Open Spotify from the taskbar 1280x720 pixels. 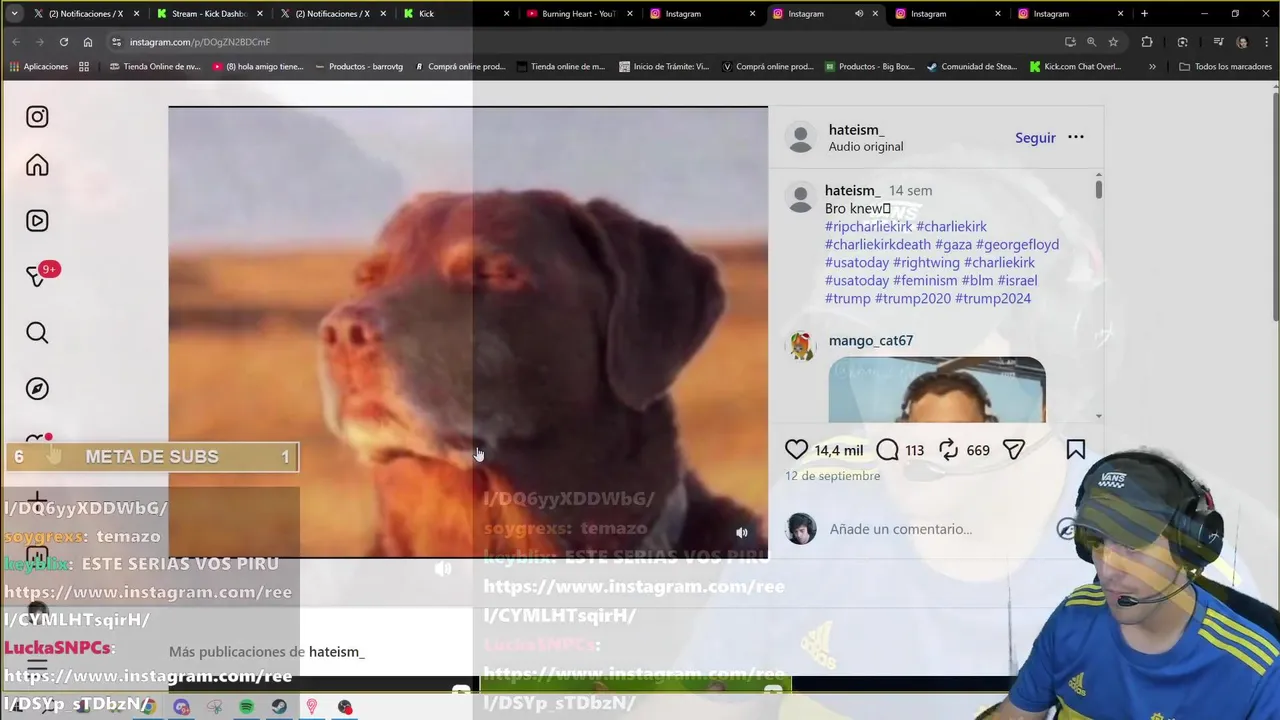point(247,707)
